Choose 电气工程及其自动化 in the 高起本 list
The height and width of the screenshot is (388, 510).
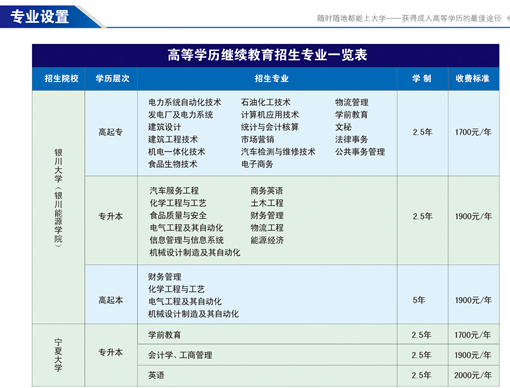coord(185,301)
